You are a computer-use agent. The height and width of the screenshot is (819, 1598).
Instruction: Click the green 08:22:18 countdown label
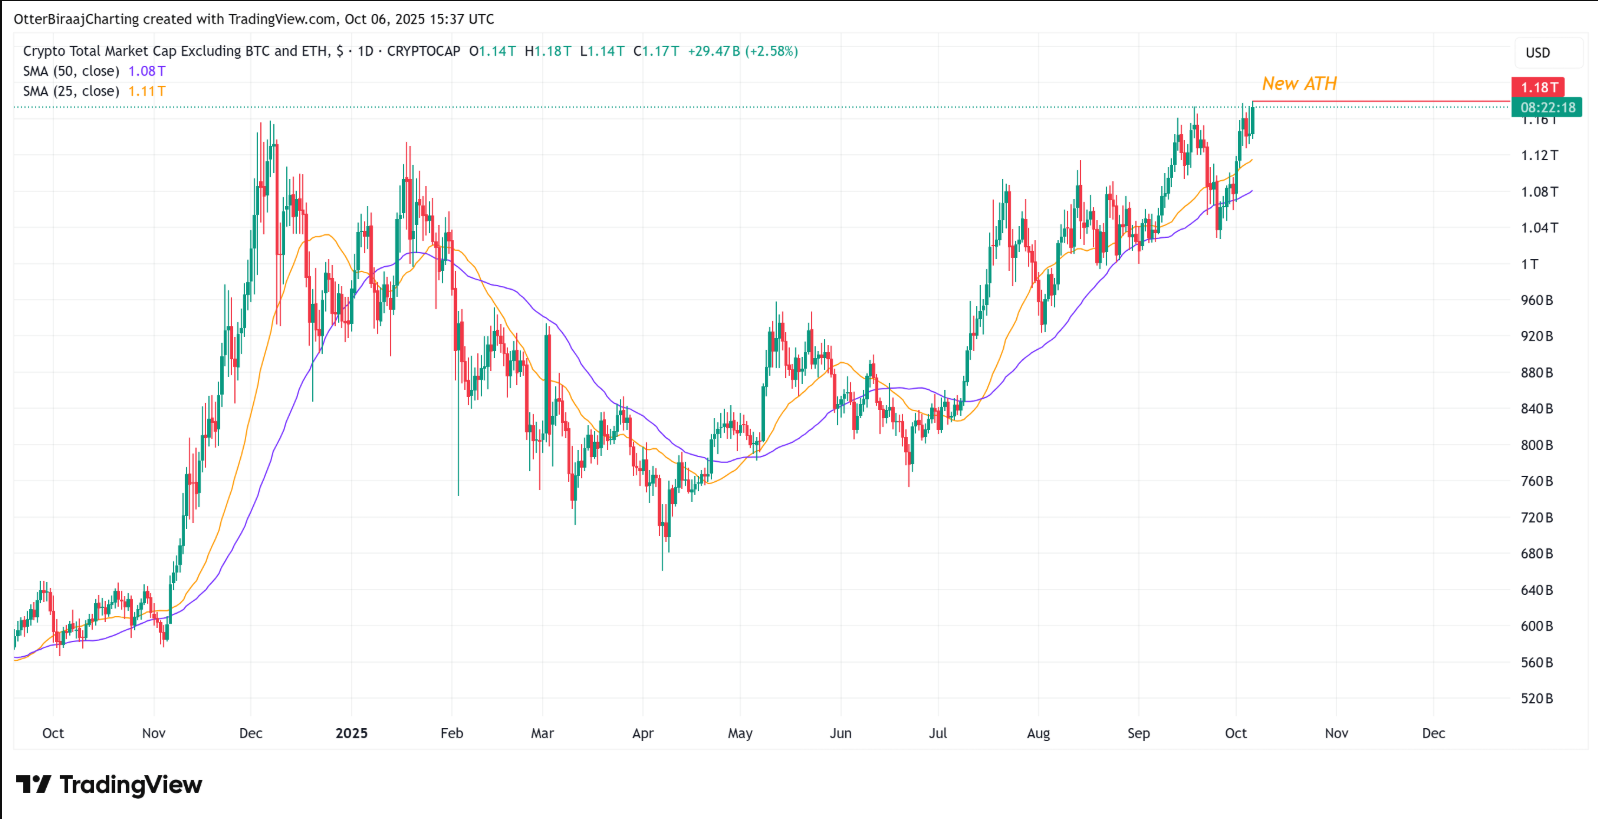pos(1547,107)
